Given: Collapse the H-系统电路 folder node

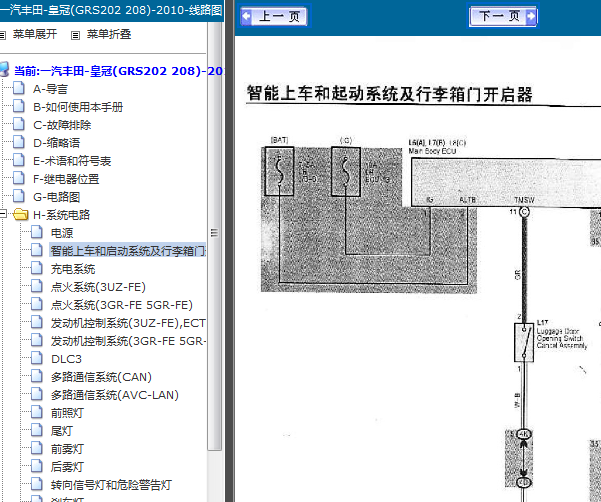Looking at the screenshot, I should [3, 214].
